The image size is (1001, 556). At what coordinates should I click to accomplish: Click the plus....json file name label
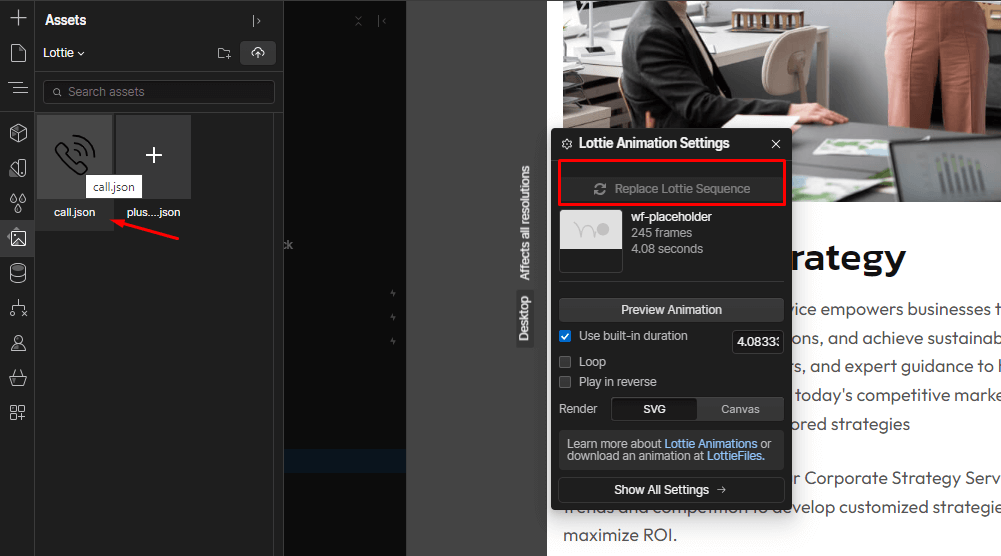click(153, 213)
